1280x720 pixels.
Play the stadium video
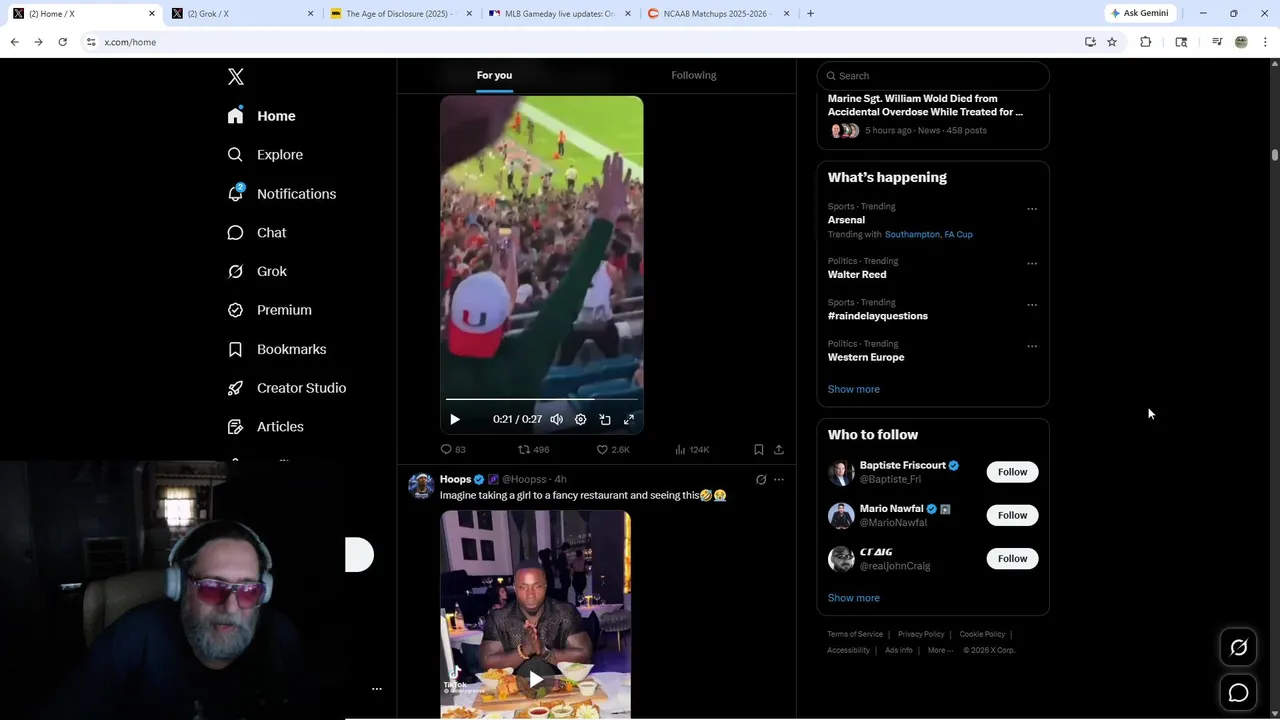tap(455, 420)
